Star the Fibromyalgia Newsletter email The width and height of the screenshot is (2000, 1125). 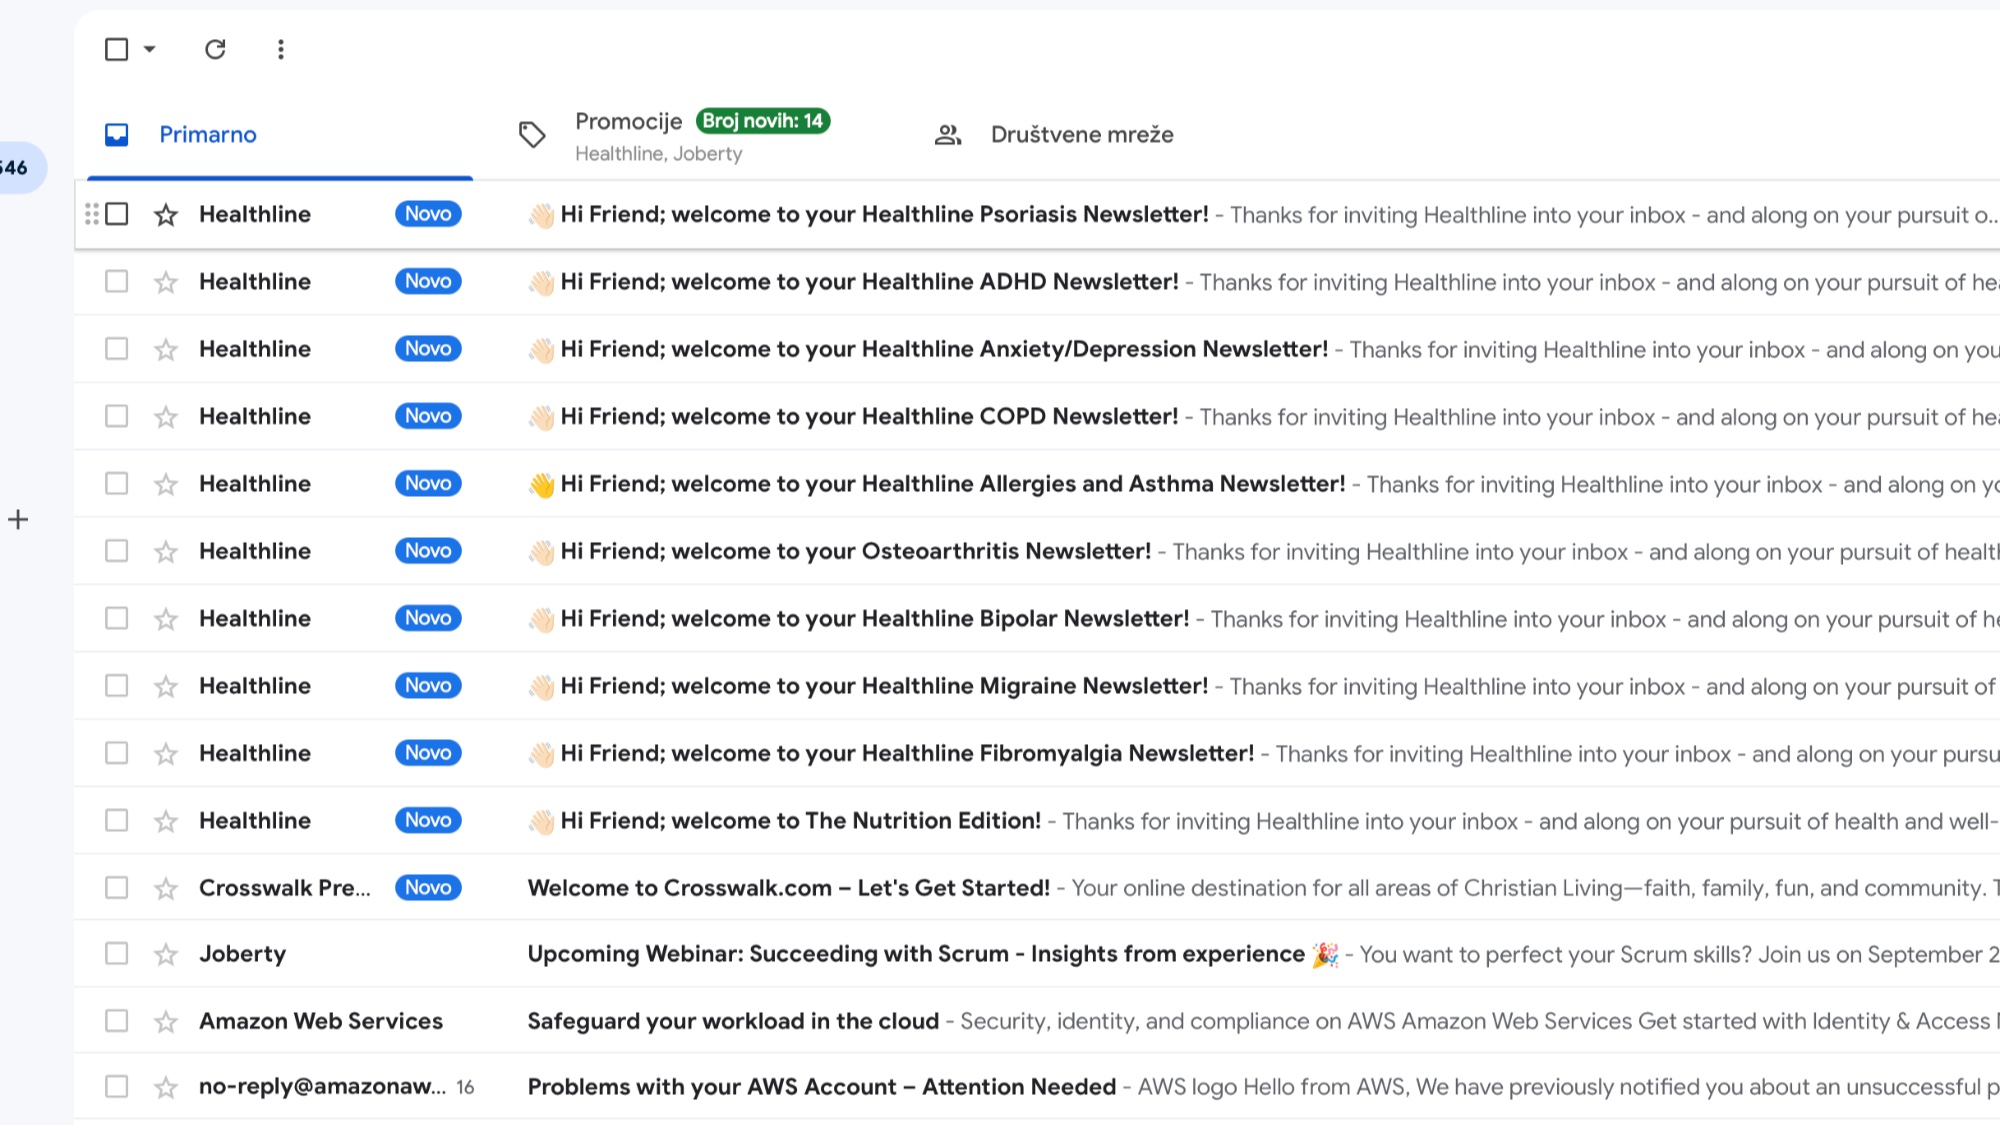click(x=166, y=753)
